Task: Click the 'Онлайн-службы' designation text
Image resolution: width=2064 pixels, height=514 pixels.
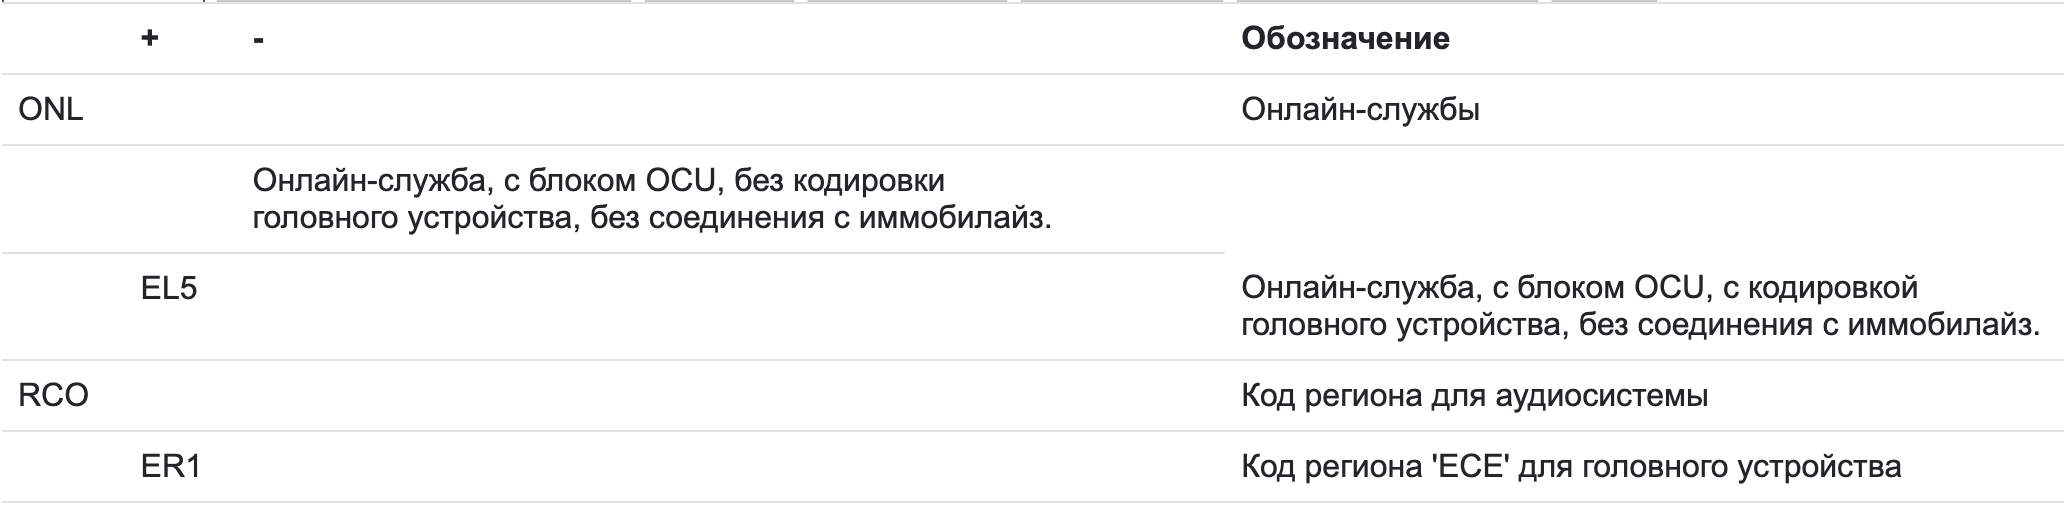Action: point(1360,110)
